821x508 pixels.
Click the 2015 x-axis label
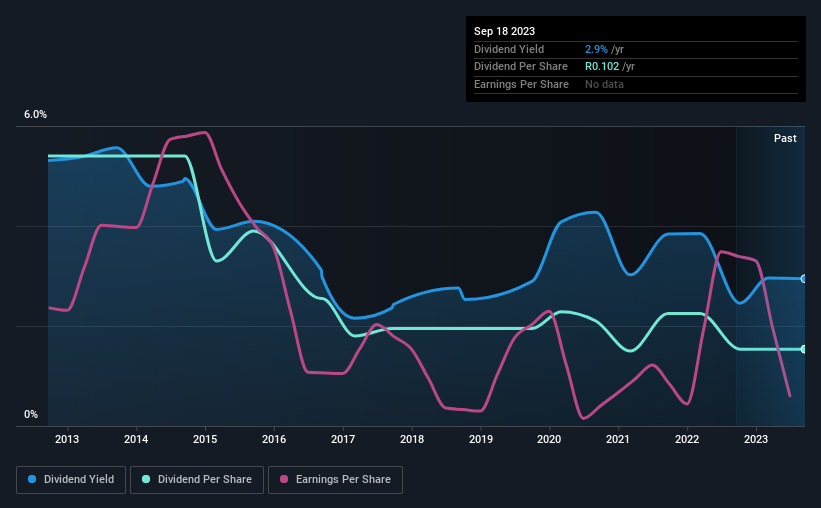(205, 439)
